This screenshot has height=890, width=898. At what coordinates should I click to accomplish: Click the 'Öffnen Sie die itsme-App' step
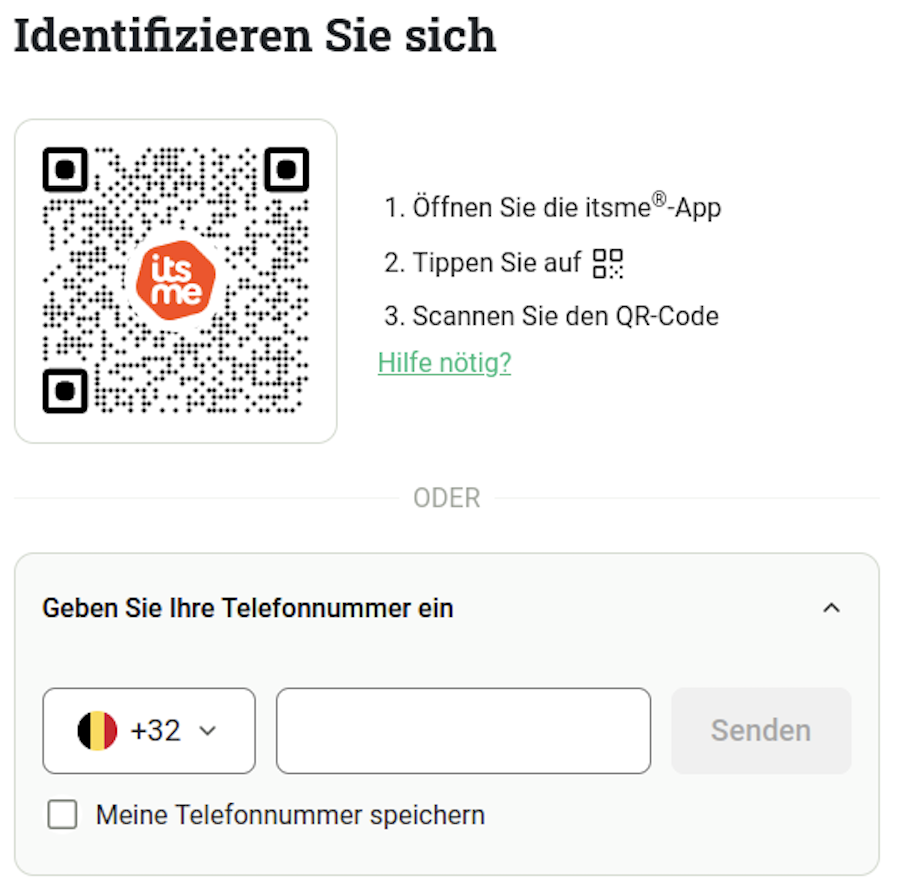(x=553, y=207)
